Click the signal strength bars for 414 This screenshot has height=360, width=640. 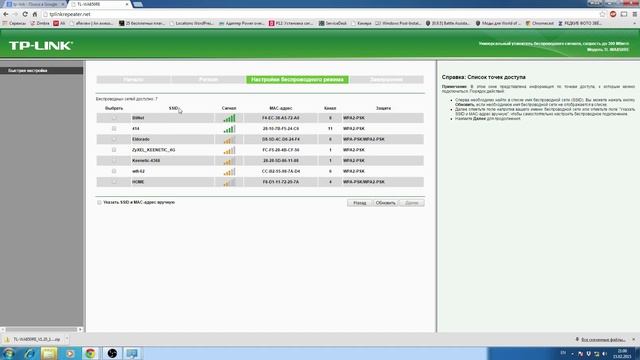(x=229, y=129)
